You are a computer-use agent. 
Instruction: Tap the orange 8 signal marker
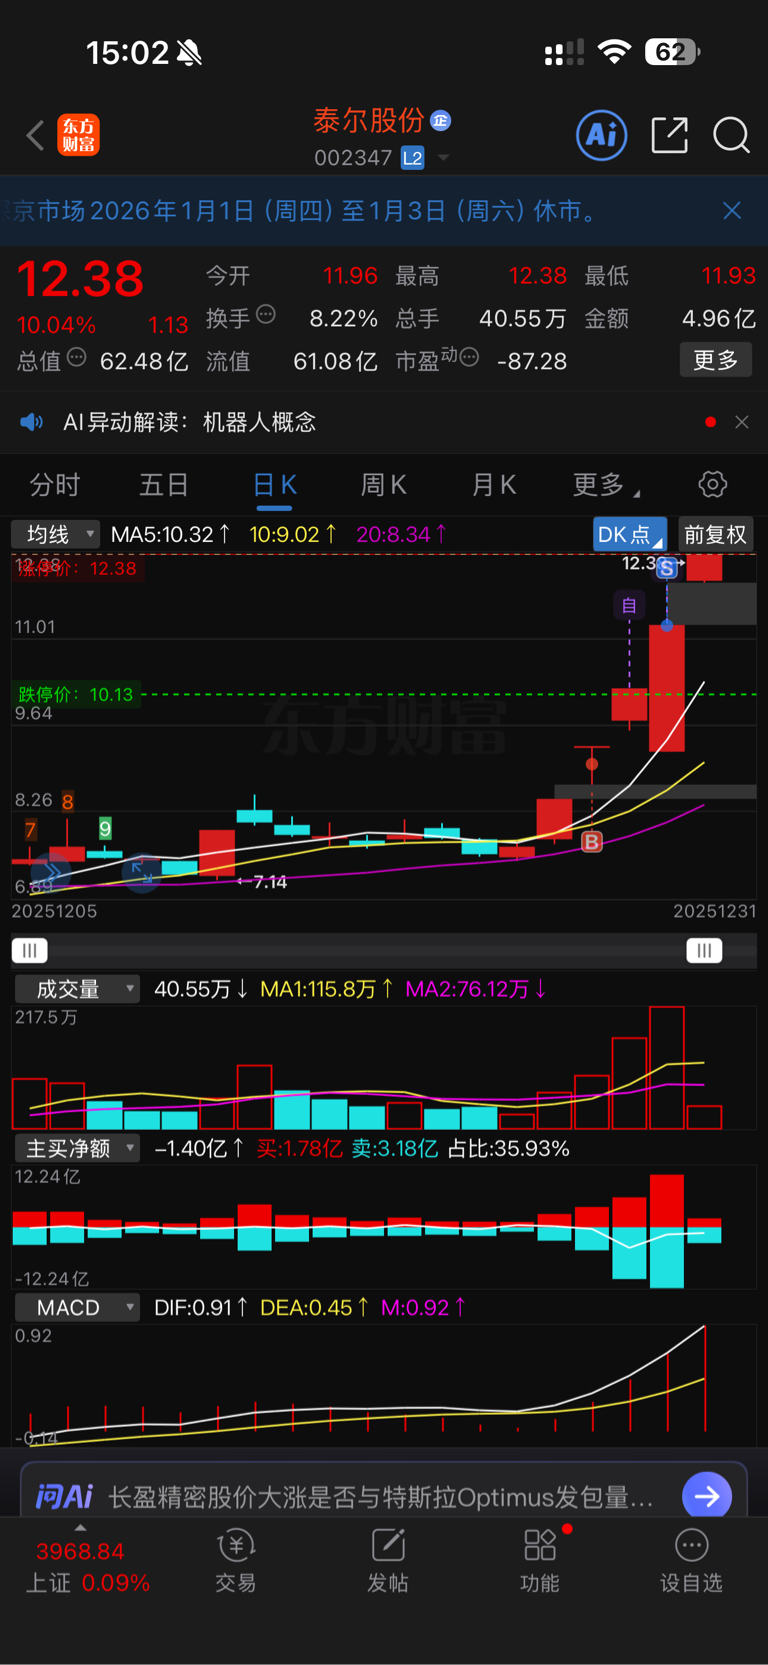coord(68,801)
